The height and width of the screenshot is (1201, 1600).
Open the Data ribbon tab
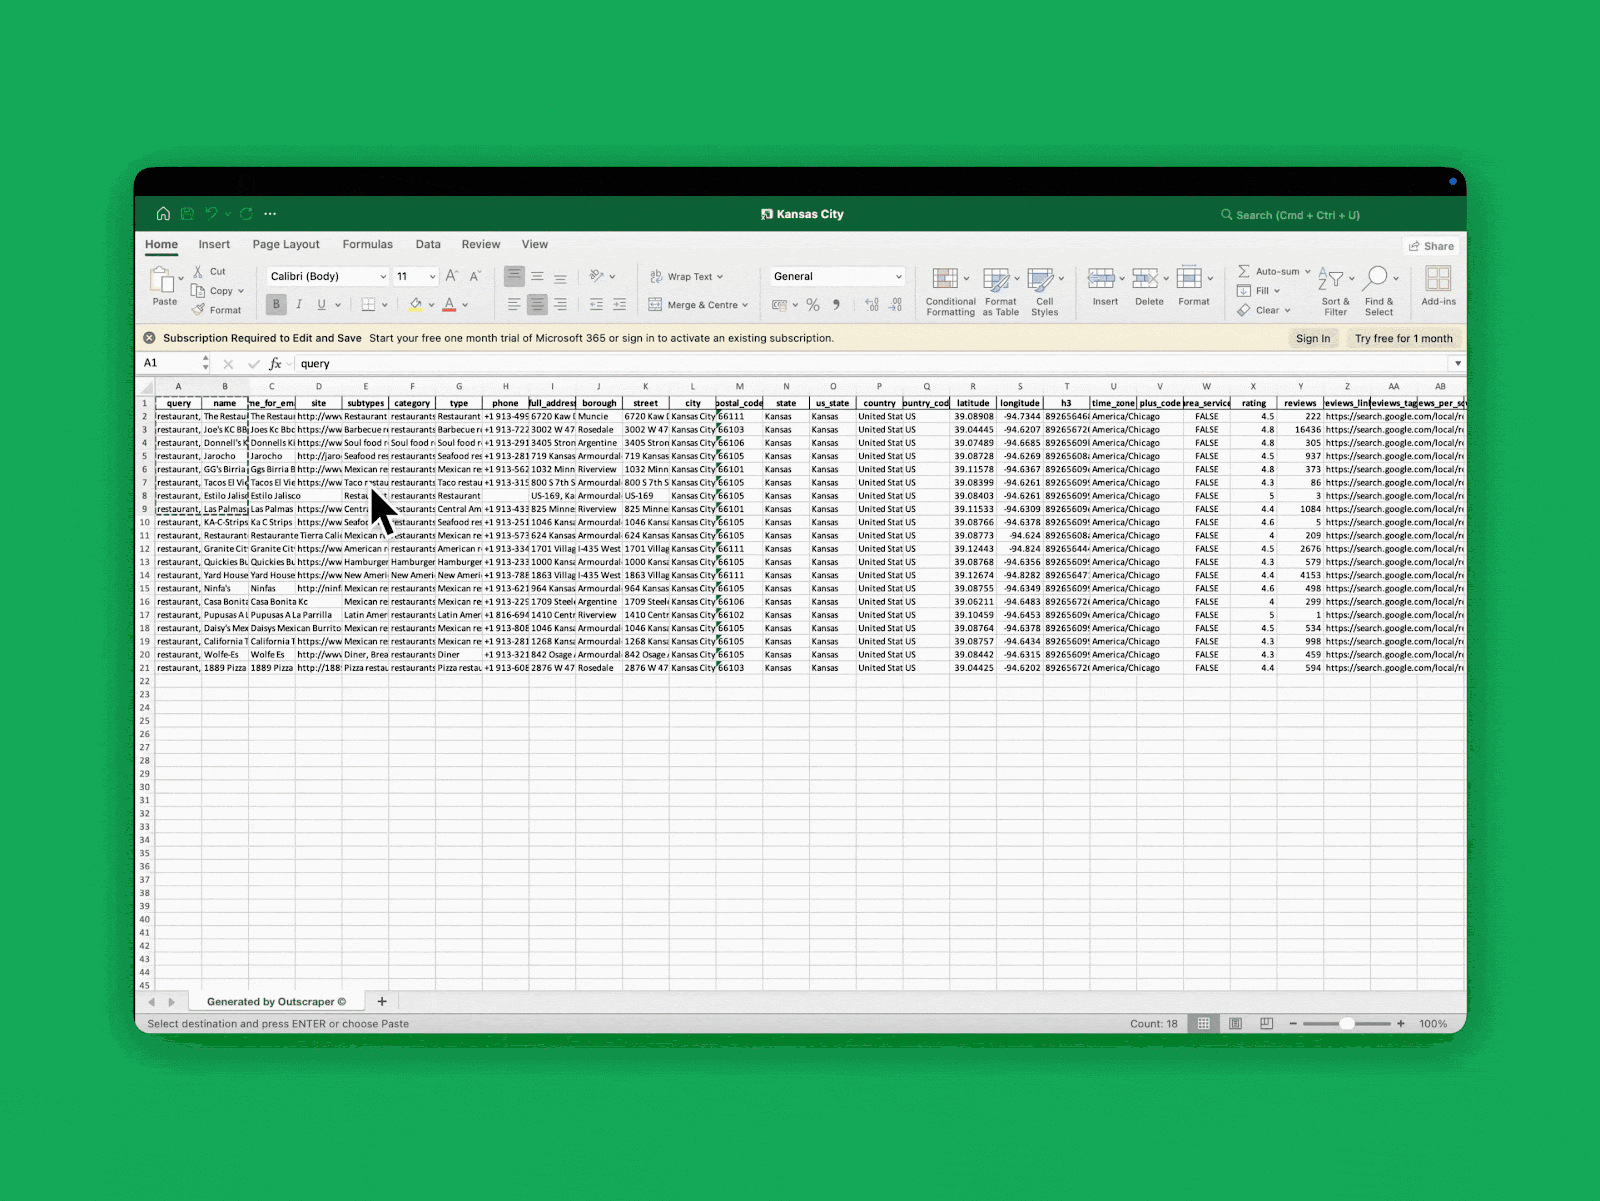[x=428, y=244]
